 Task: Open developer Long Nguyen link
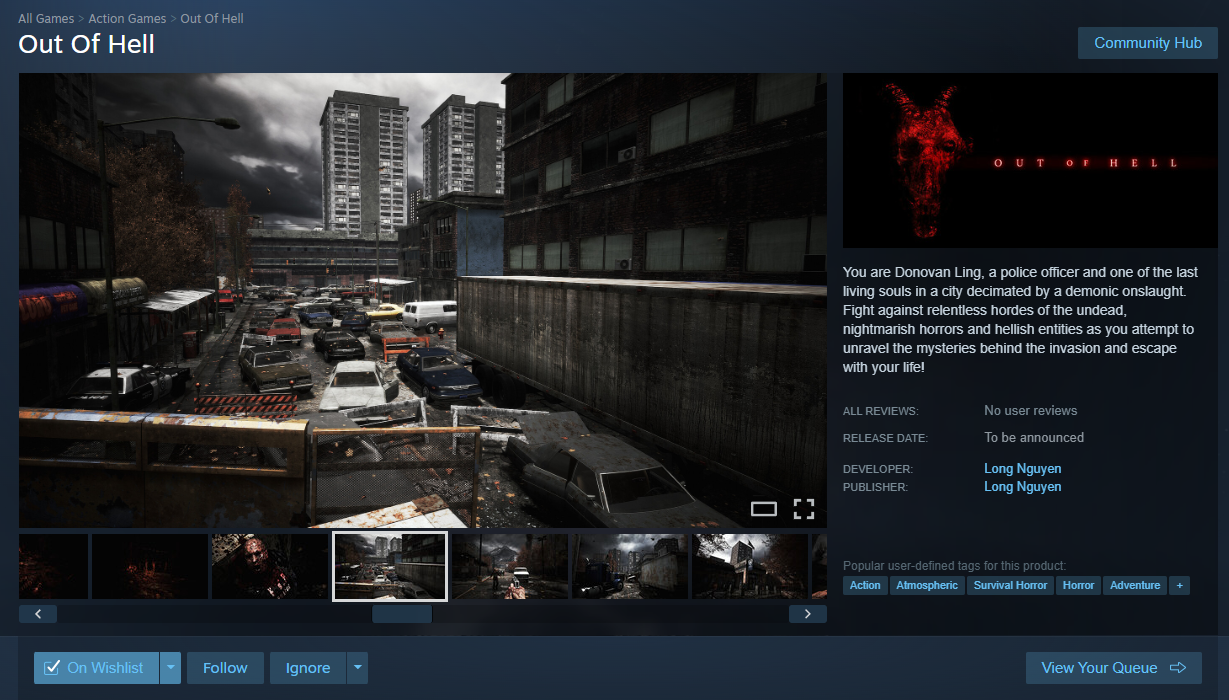1023,469
